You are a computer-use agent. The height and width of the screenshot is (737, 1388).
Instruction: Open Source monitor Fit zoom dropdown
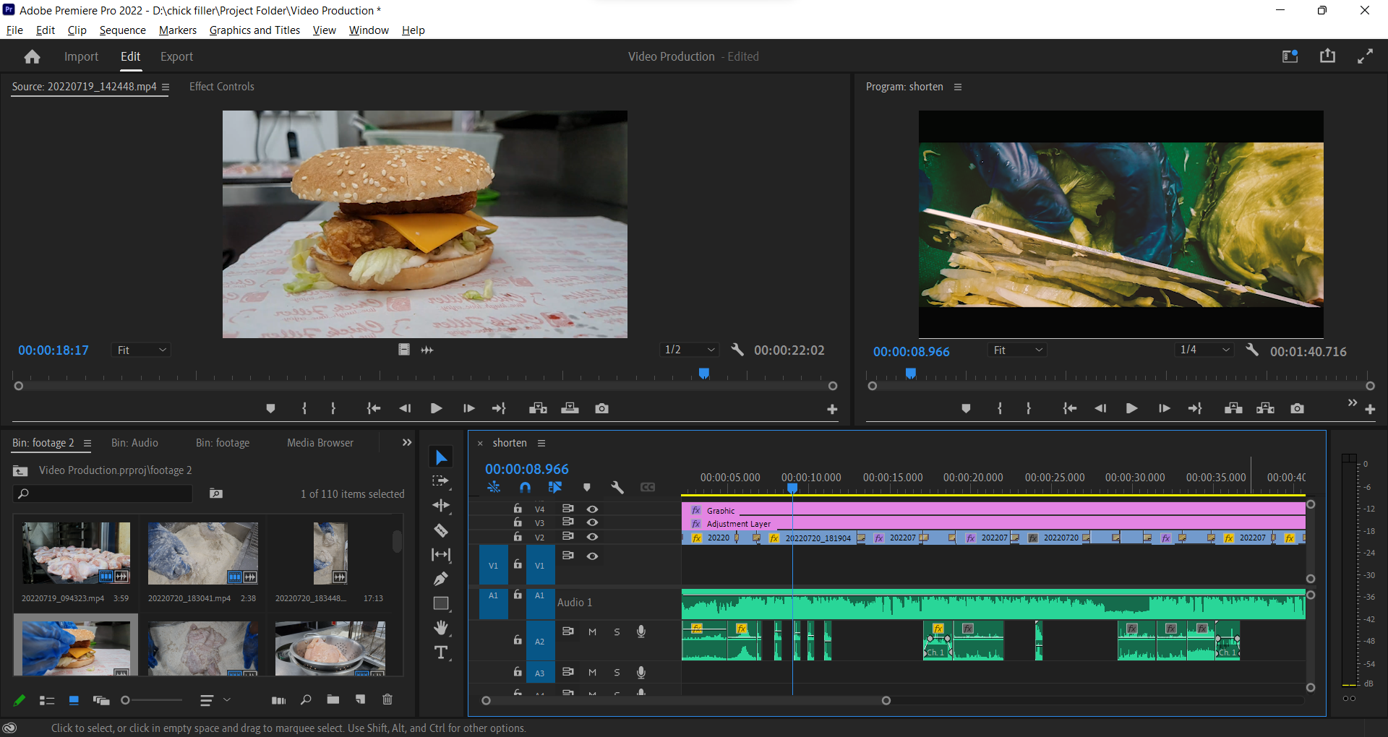pyautogui.click(x=141, y=350)
